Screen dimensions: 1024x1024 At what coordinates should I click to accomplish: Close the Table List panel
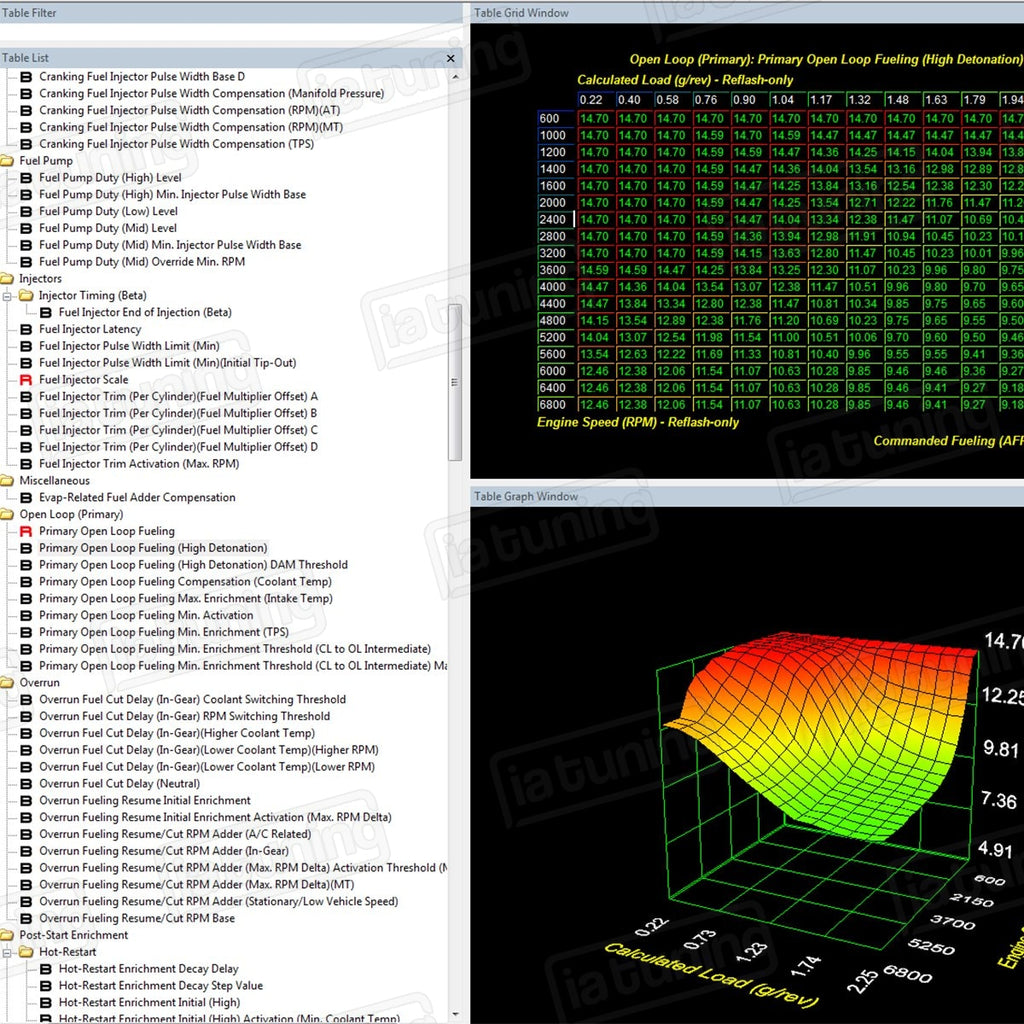click(451, 58)
